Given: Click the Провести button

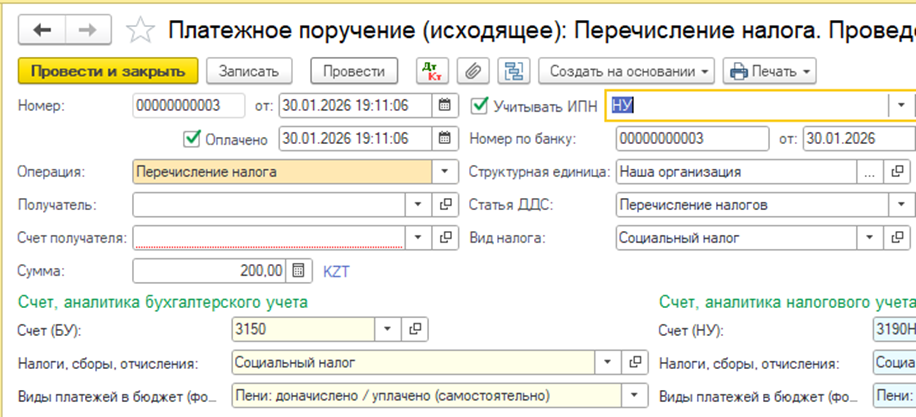Looking at the screenshot, I should 353,72.
